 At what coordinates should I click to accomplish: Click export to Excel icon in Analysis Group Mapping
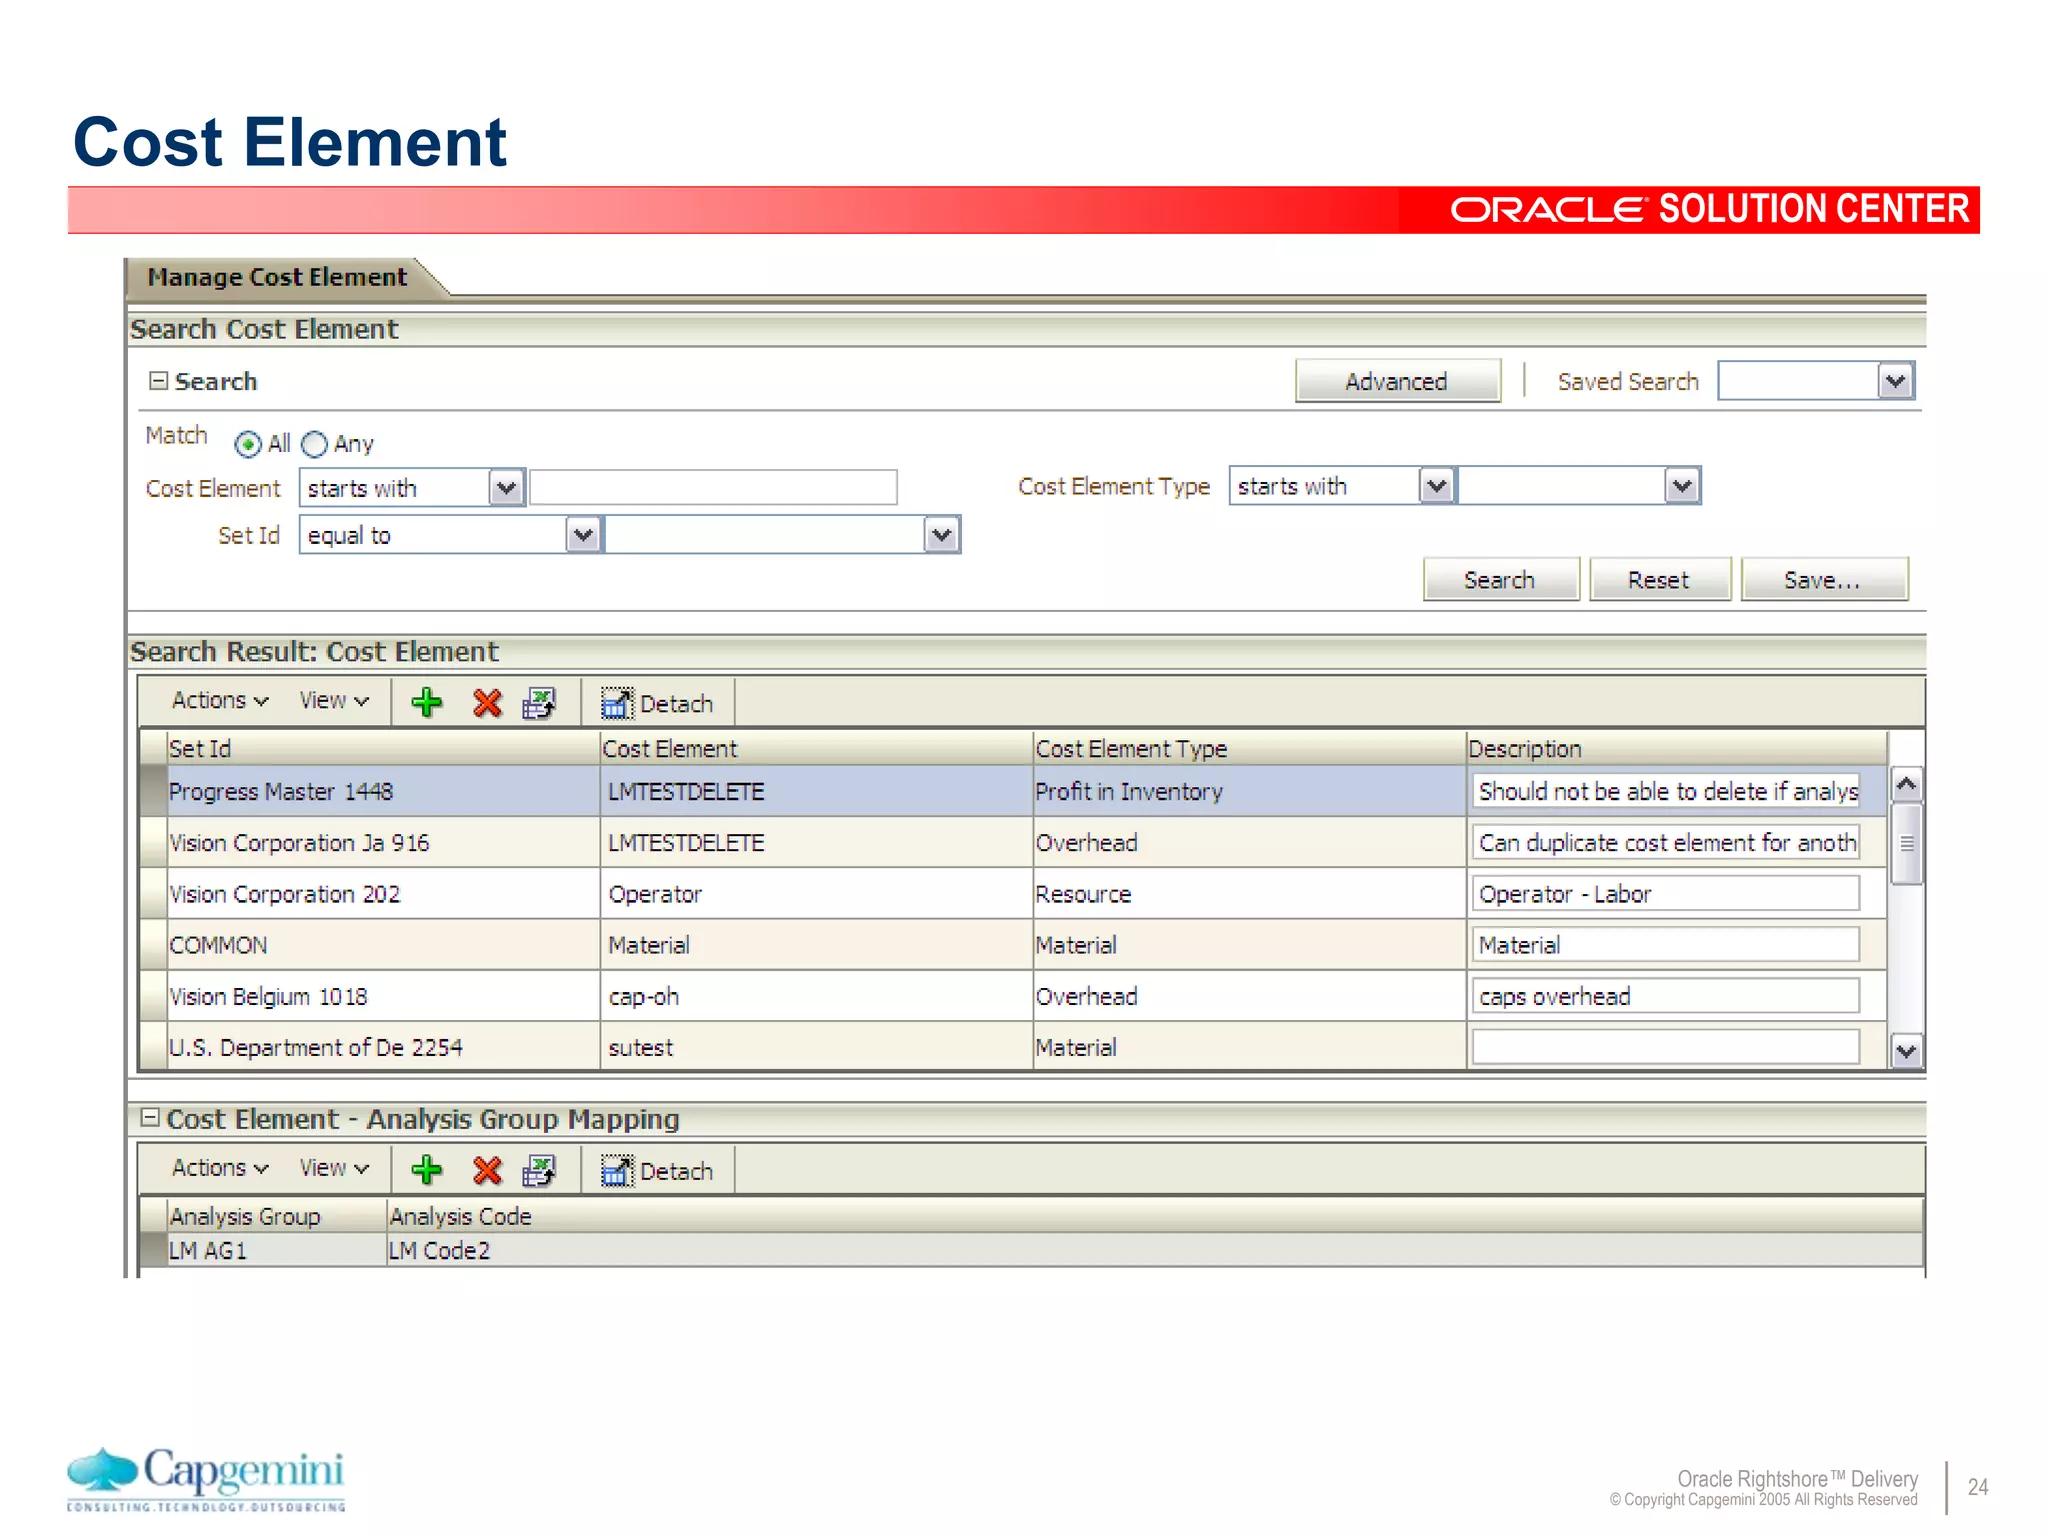pos(539,1170)
